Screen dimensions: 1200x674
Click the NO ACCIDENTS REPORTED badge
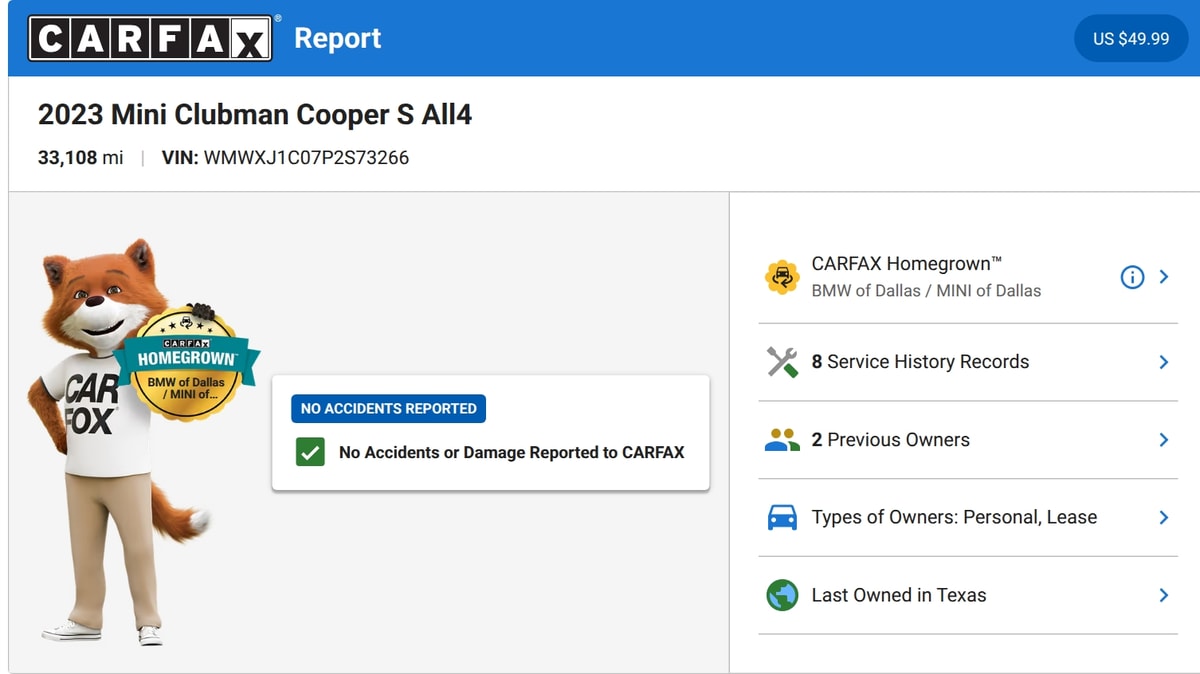pyautogui.click(x=389, y=408)
